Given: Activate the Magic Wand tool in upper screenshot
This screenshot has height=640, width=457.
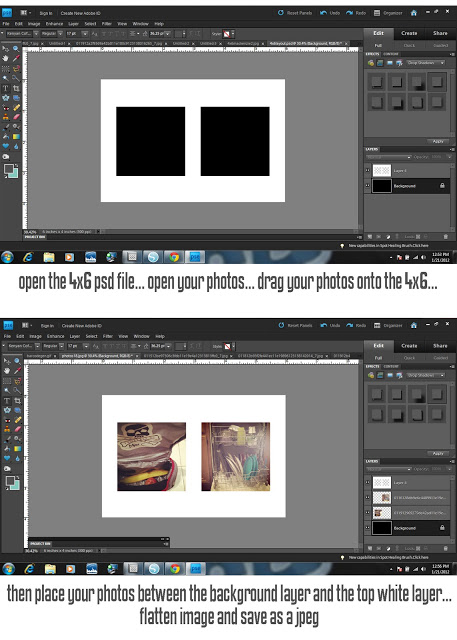Looking at the screenshot, I should 6,78.
